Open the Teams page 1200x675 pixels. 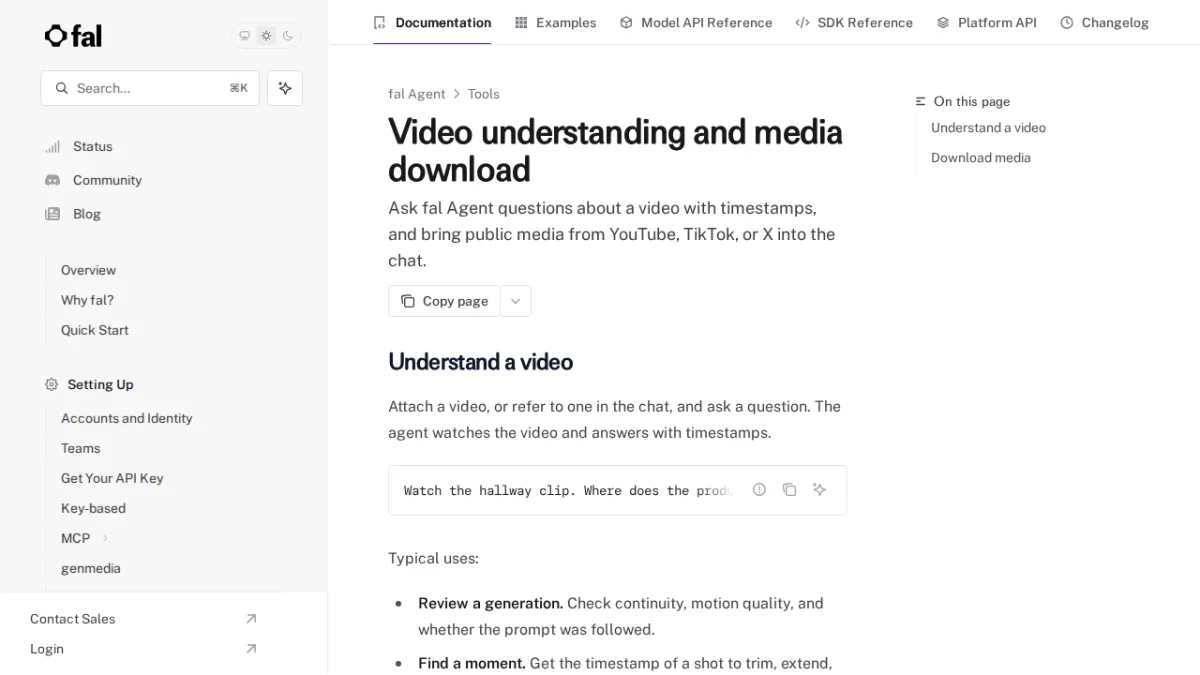(81, 448)
